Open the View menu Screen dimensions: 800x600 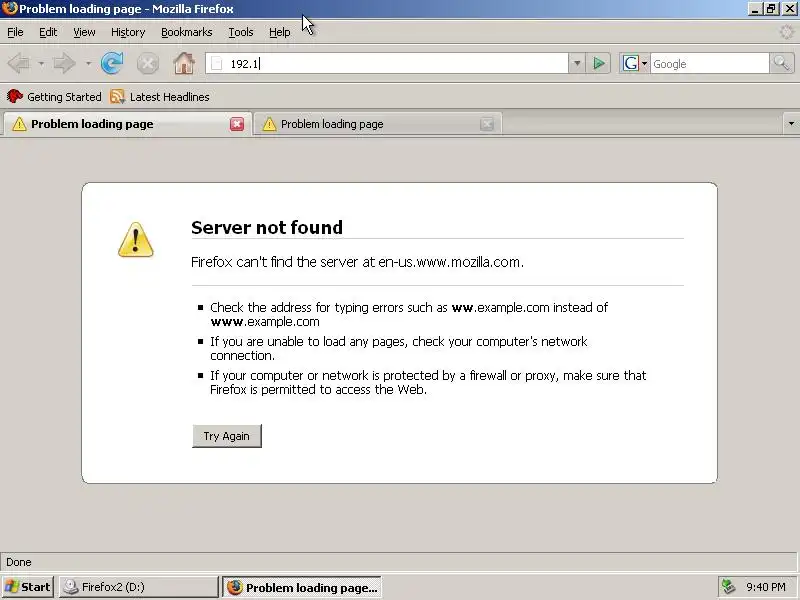point(84,32)
